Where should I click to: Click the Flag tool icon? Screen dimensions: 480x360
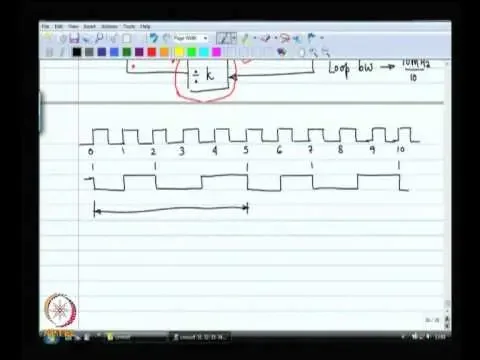click(x=312, y=38)
